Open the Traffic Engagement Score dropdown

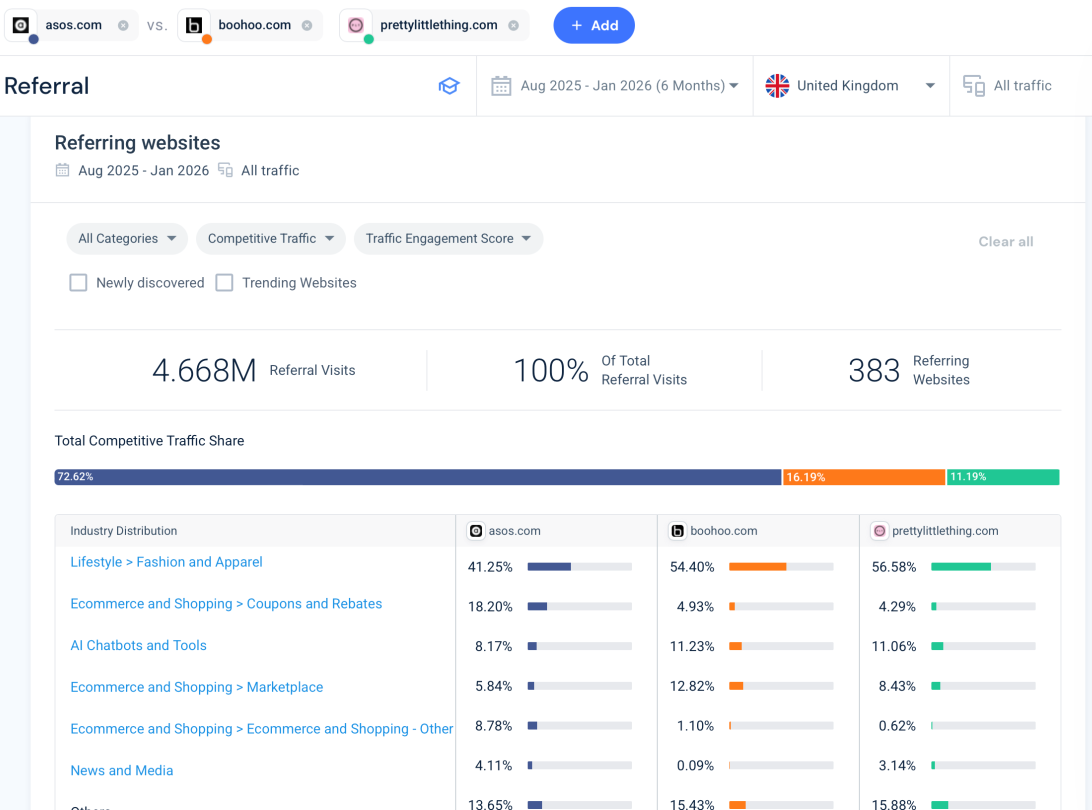448,239
